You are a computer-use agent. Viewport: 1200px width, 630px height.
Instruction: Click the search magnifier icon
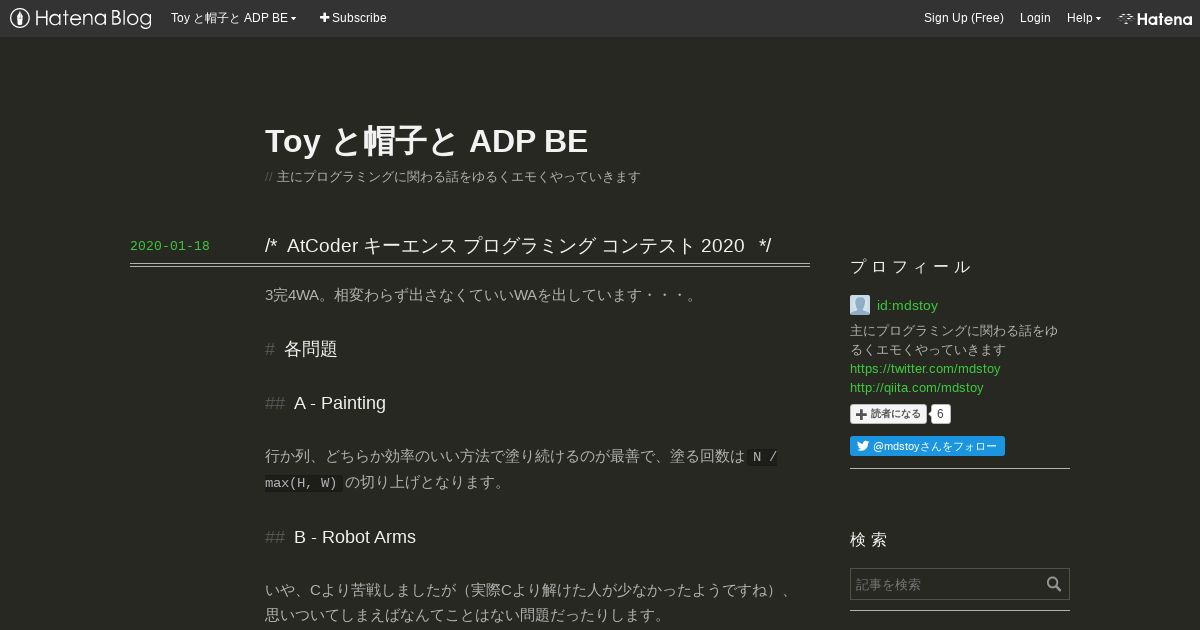[1054, 584]
